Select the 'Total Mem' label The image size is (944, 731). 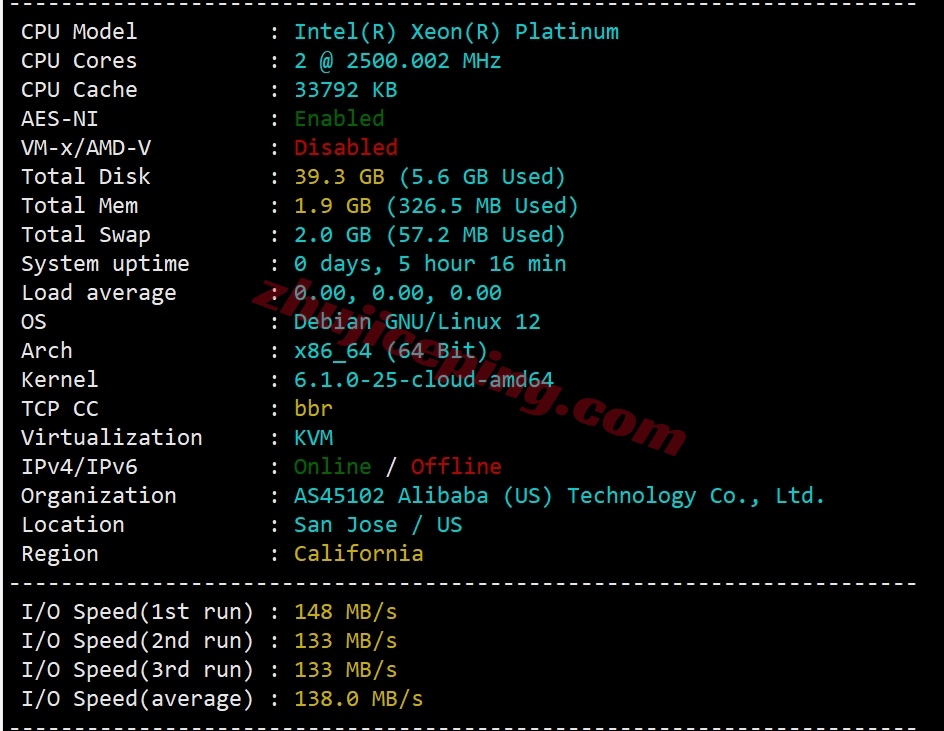[79, 205]
